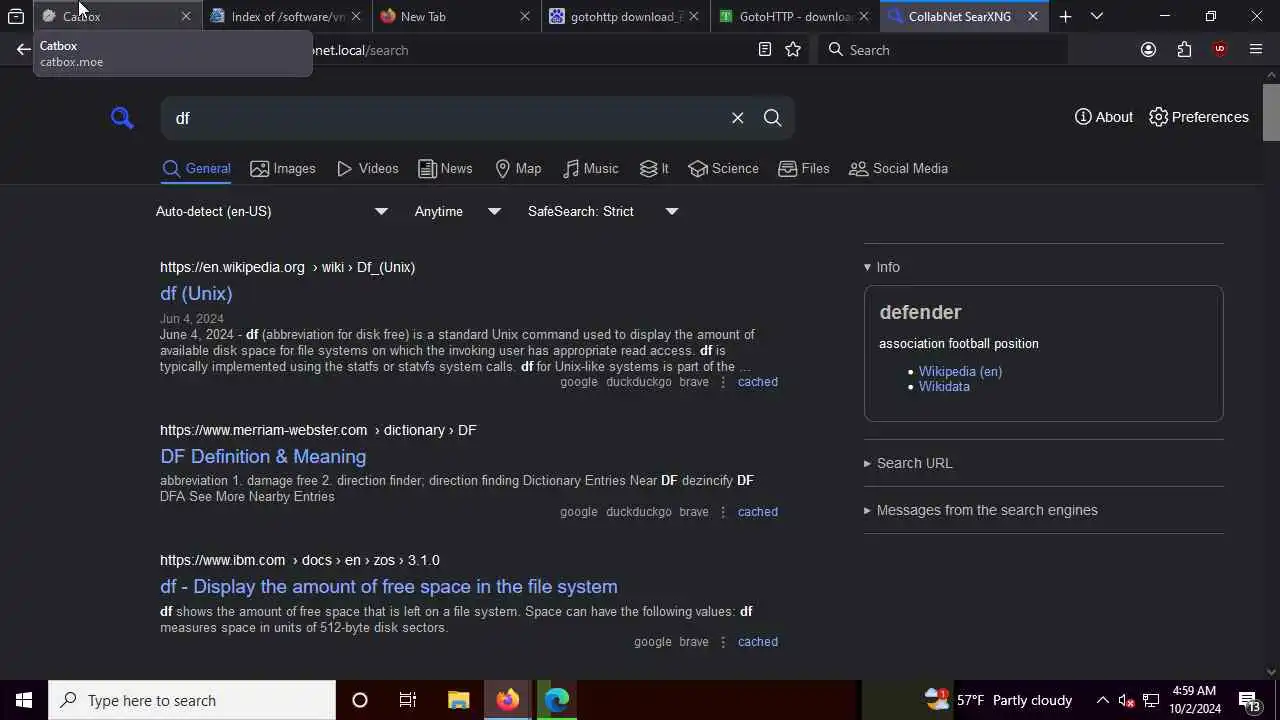Open File Explorer from the taskbar
The image size is (1280, 720).
(459, 700)
